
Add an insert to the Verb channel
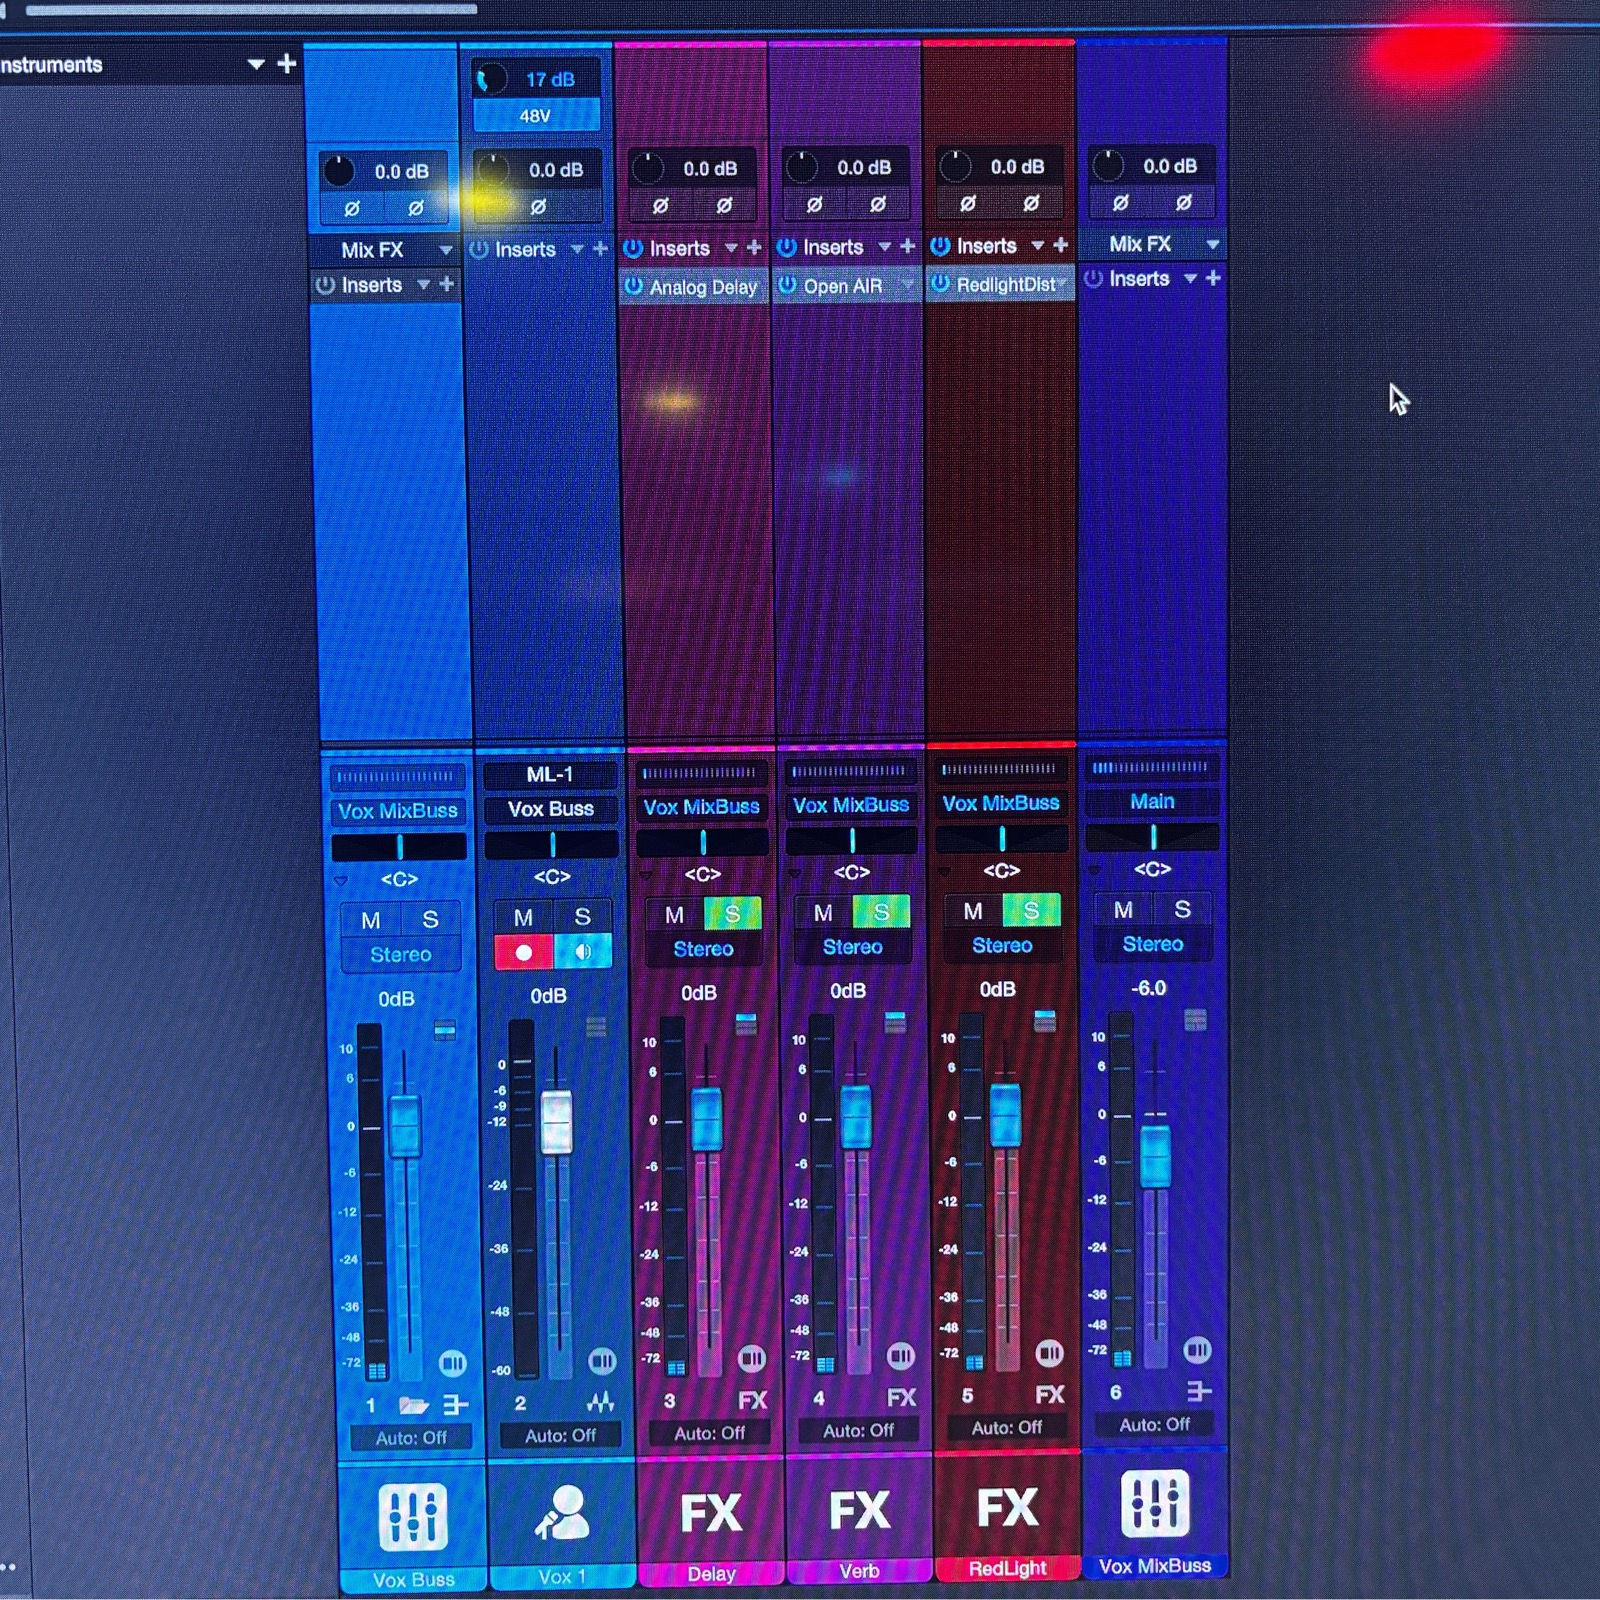tap(907, 245)
